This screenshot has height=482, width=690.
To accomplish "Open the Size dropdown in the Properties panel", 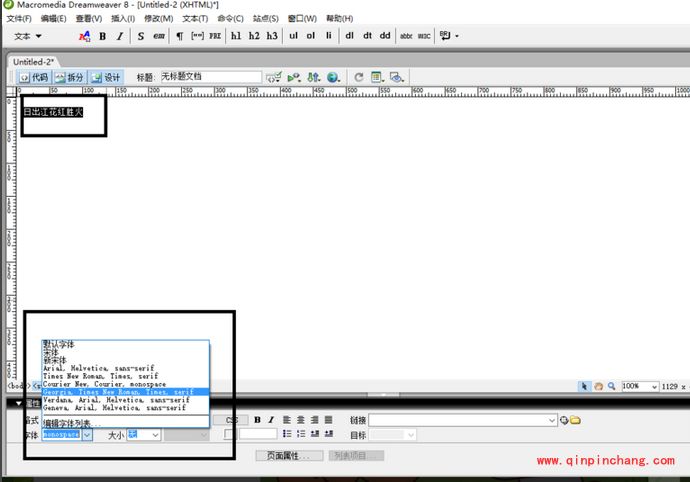I will coord(155,435).
